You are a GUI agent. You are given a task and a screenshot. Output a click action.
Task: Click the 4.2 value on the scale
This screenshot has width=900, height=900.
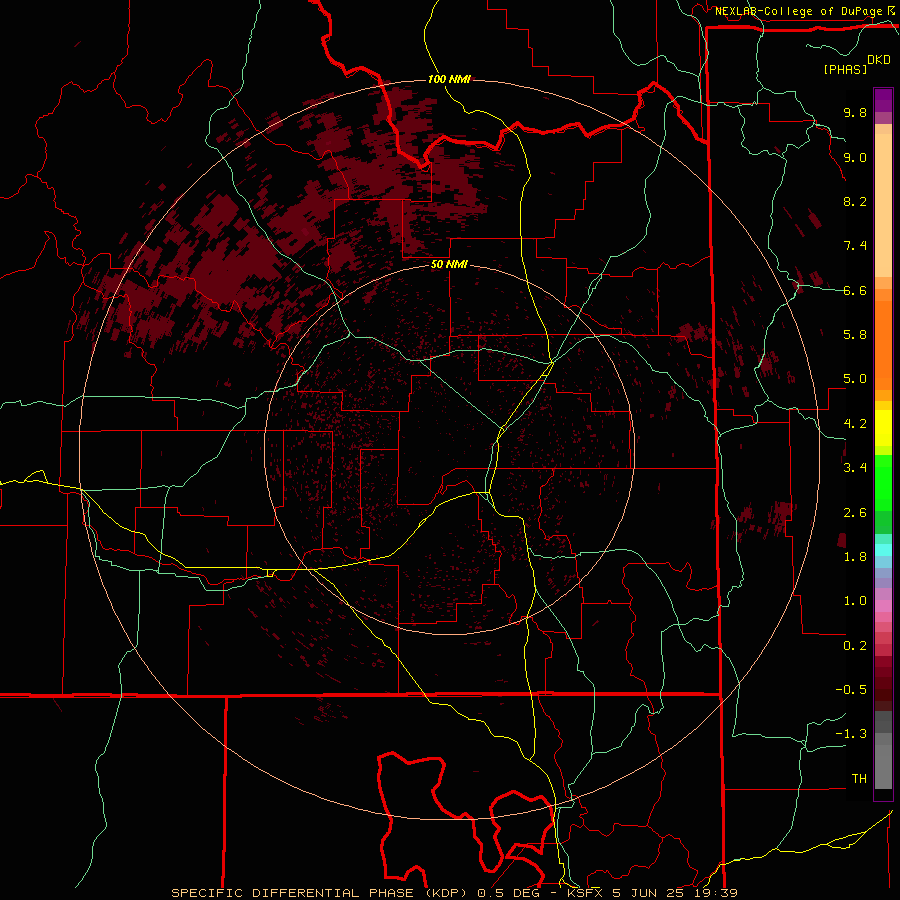coord(855,424)
